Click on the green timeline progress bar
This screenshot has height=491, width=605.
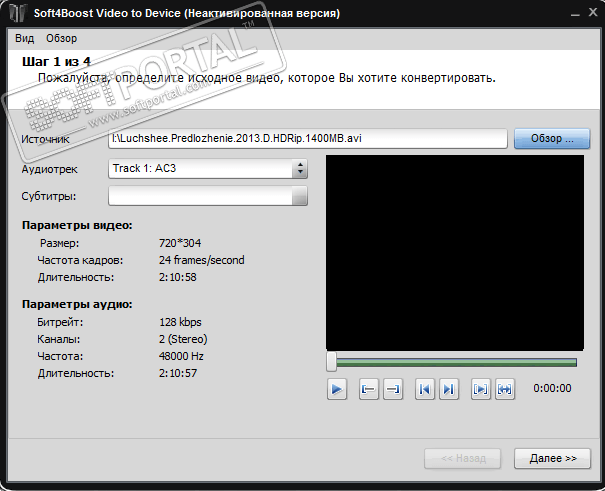(456, 362)
